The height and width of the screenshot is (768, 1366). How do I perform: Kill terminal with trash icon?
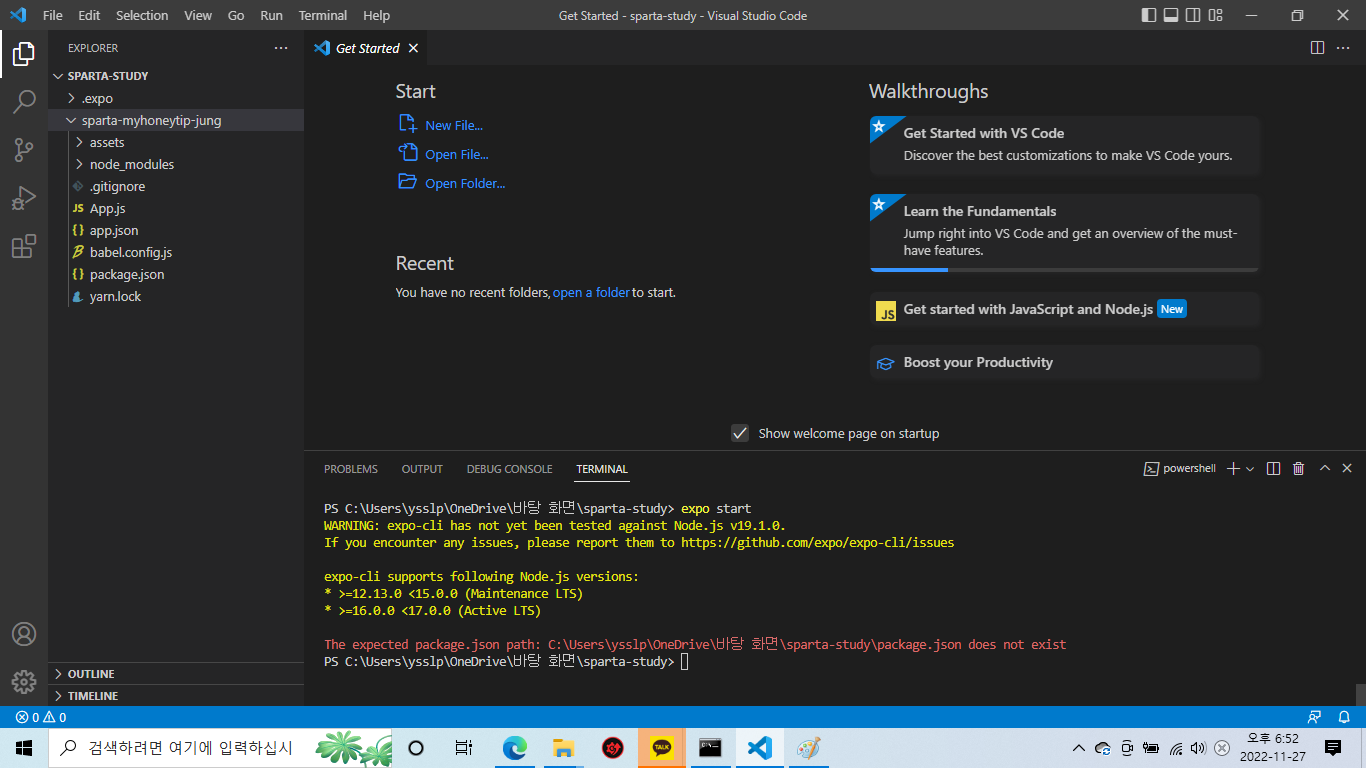point(1299,468)
